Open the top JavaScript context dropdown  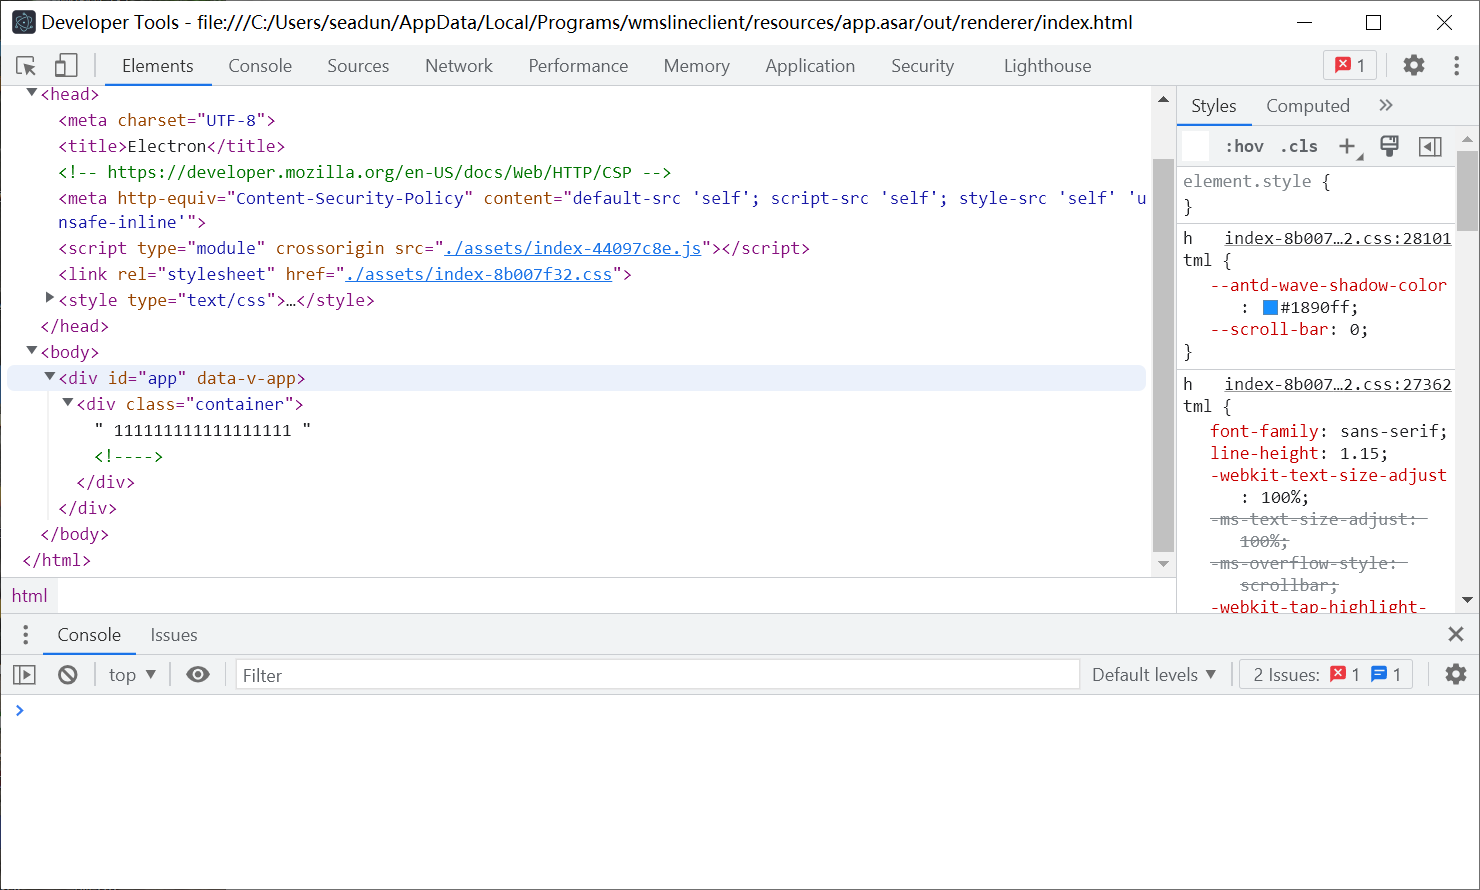point(132,675)
